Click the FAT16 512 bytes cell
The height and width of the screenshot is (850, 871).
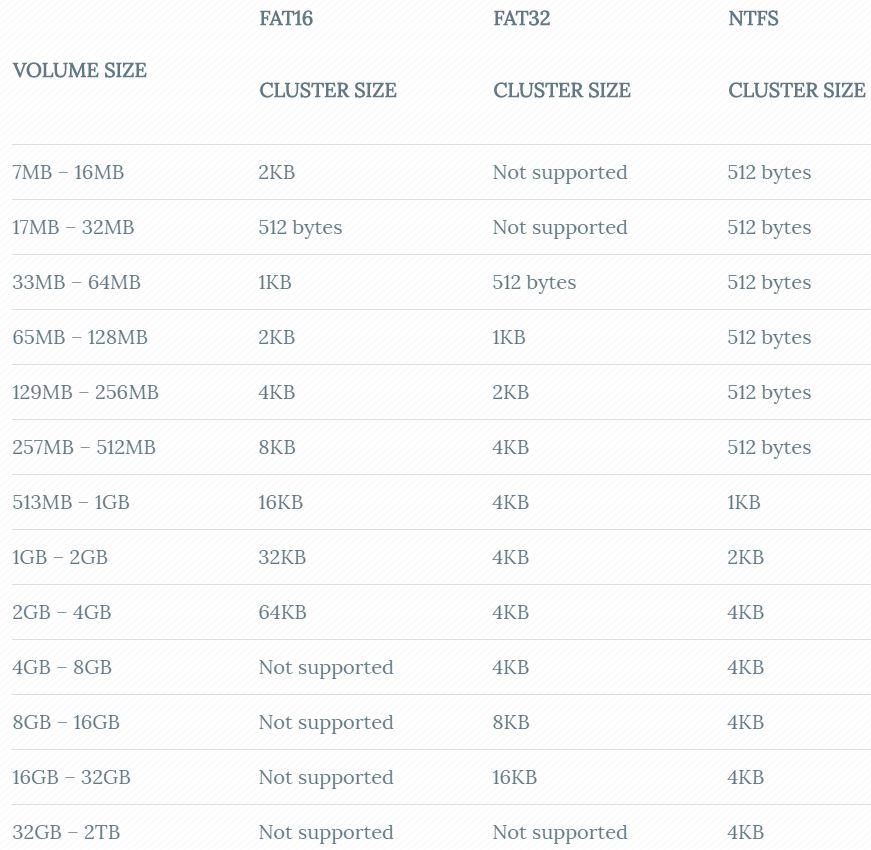300,227
